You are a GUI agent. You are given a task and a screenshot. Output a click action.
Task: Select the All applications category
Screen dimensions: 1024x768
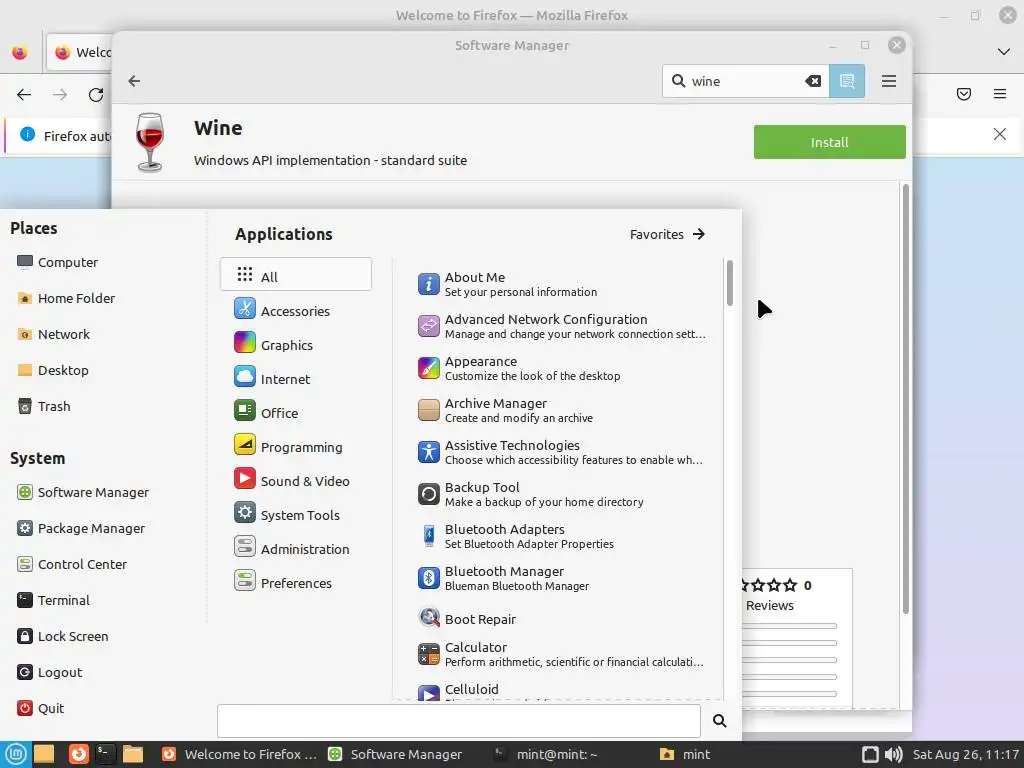(x=296, y=274)
